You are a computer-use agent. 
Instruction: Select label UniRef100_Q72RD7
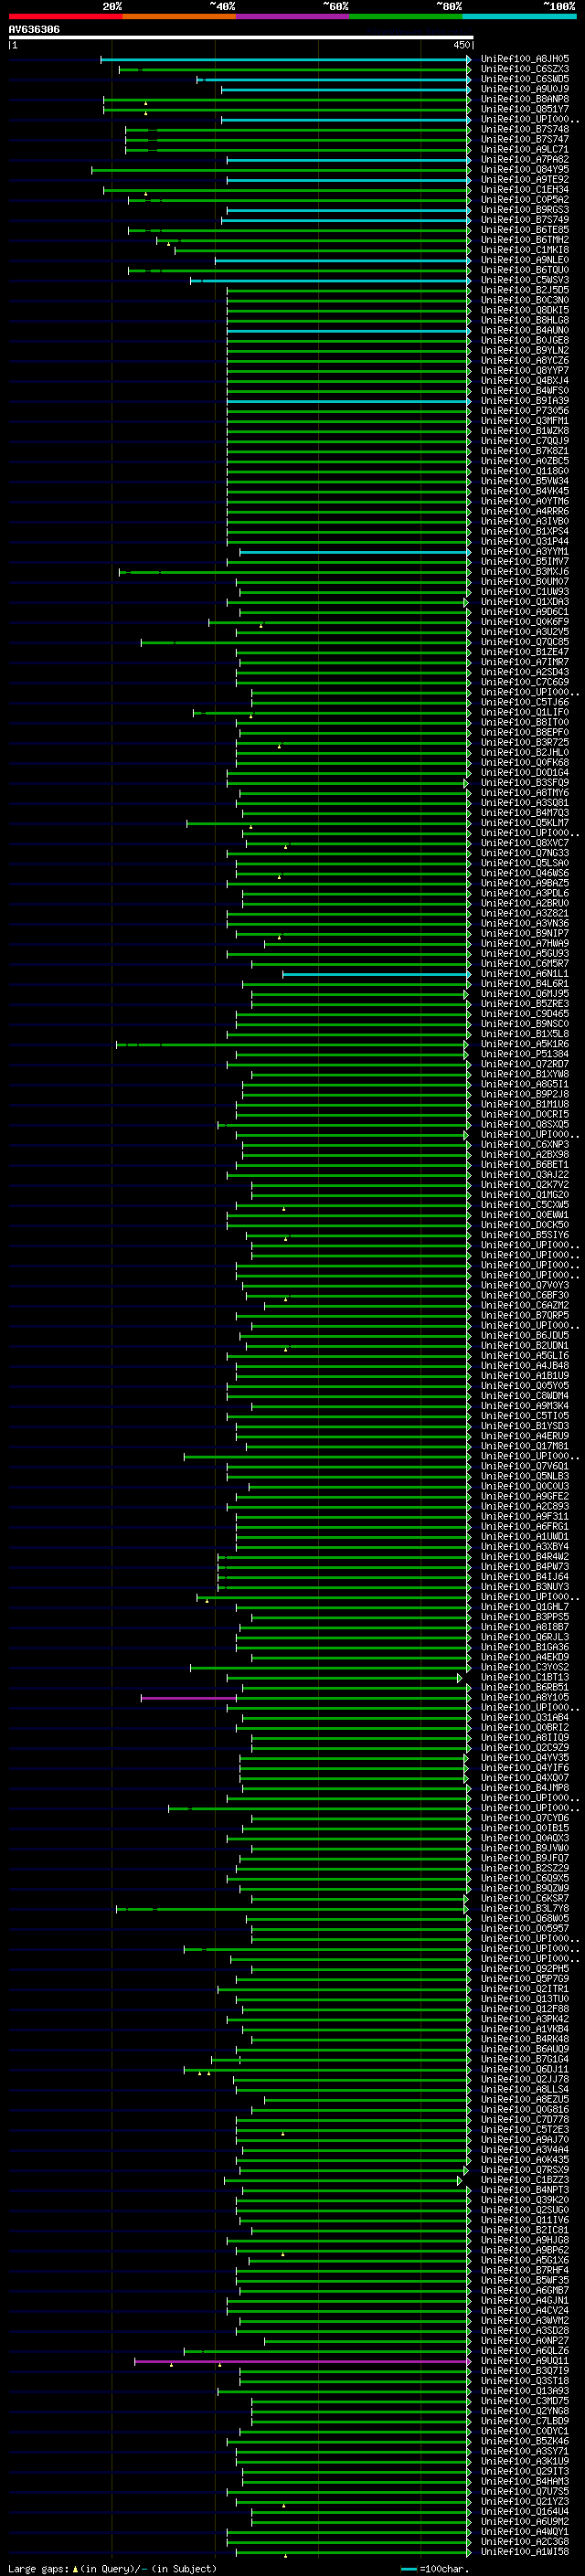[525, 1064]
